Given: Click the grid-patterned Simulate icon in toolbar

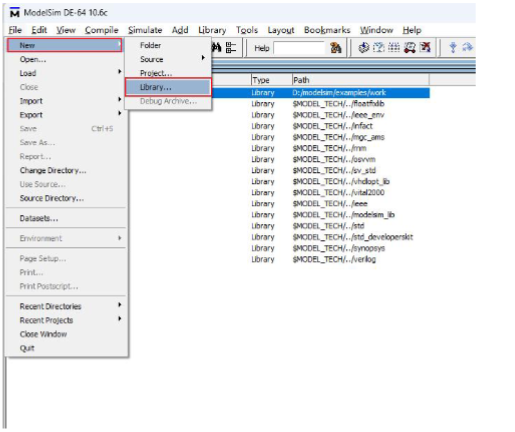Looking at the screenshot, I should [x=394, y=48].
